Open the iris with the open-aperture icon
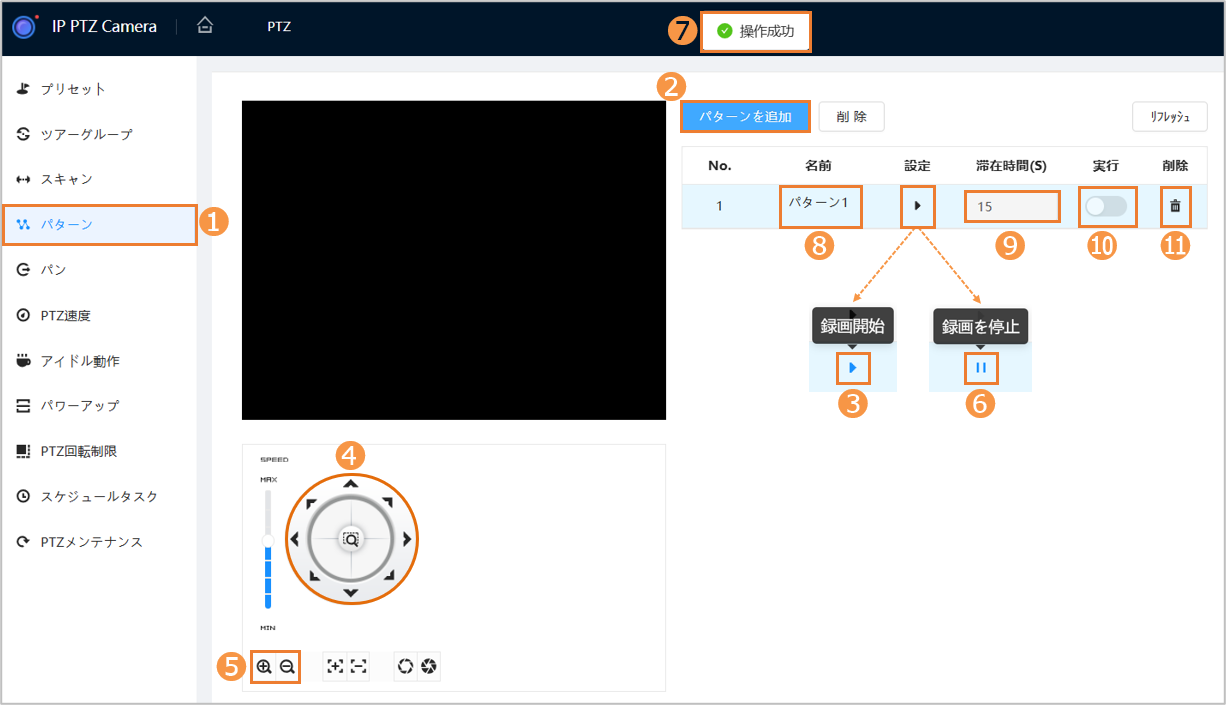Screen dimensions: 1226x710 point(406,667)
